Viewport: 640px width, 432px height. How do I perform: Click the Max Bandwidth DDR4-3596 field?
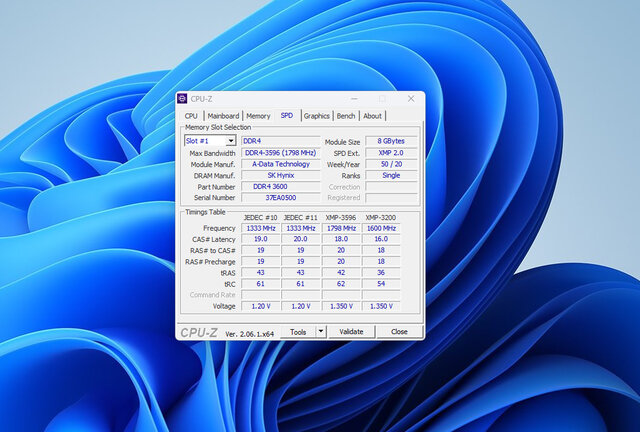pos(280,153)
